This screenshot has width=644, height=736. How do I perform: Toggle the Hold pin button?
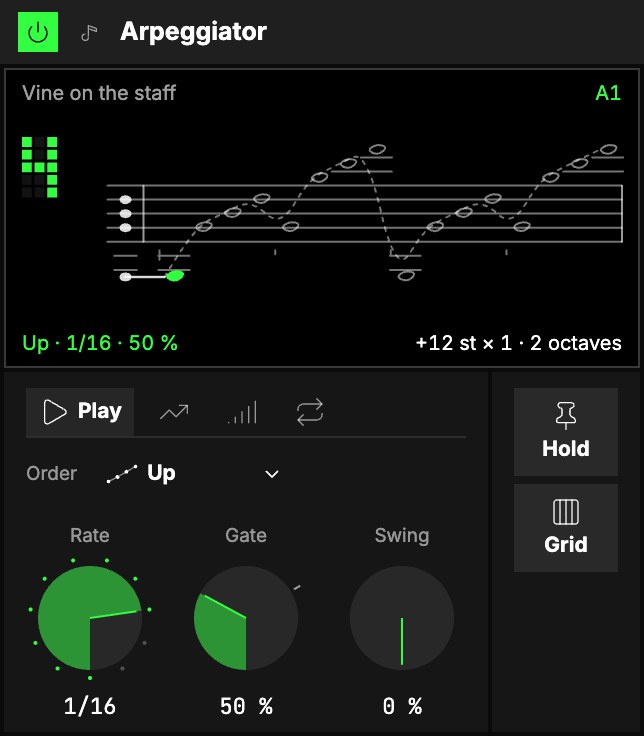(566, 431)
